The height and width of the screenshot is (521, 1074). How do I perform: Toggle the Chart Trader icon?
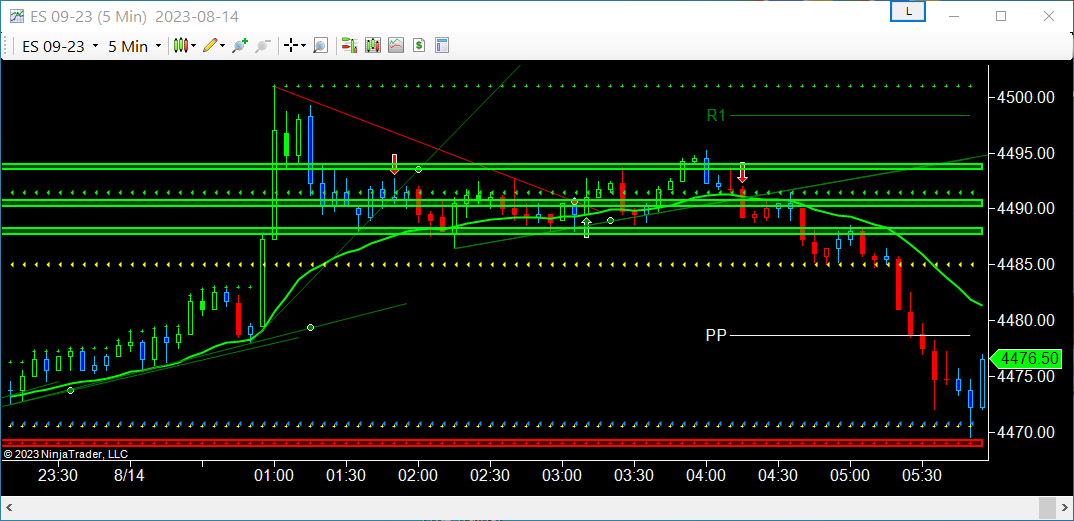tap(349, 46)
